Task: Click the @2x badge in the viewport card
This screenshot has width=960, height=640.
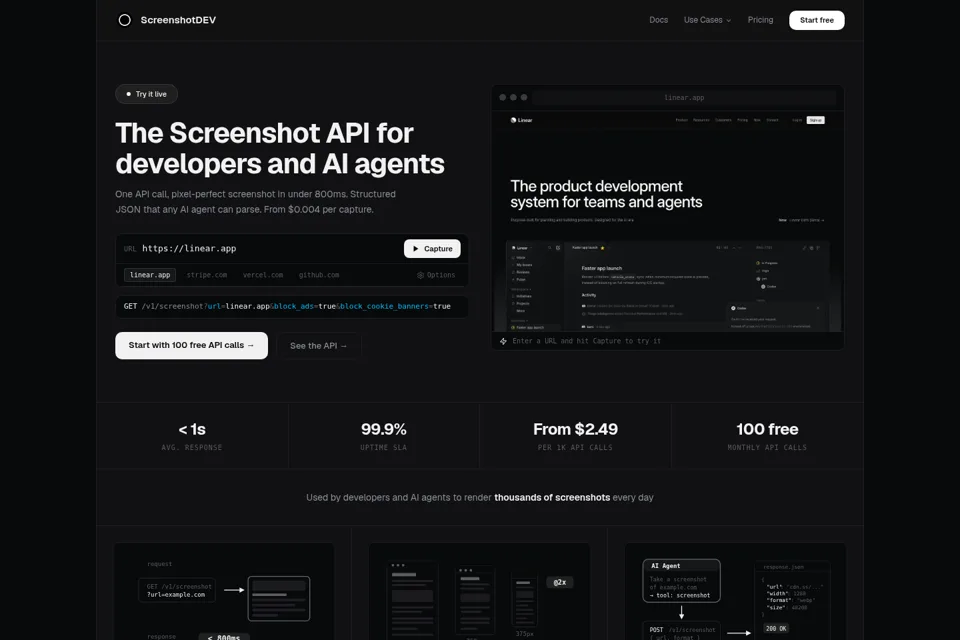Action: click(x=560, y=582)
